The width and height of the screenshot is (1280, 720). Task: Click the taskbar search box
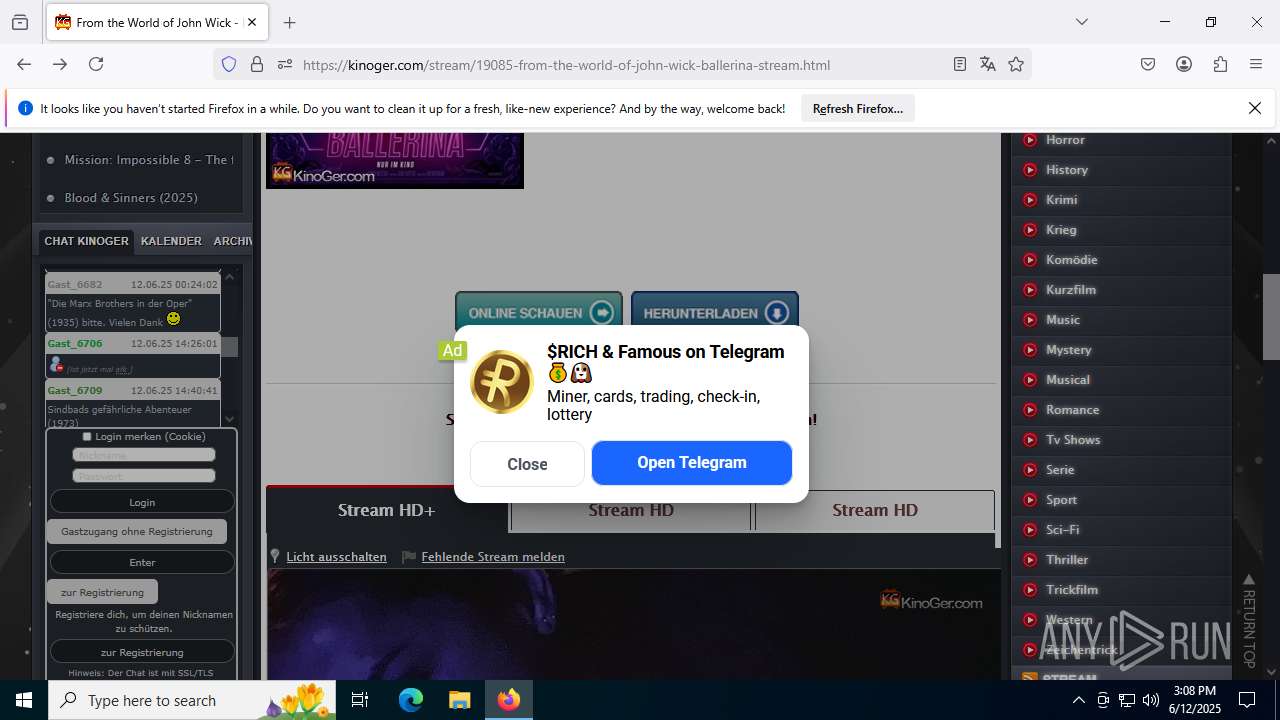point(192,700)
